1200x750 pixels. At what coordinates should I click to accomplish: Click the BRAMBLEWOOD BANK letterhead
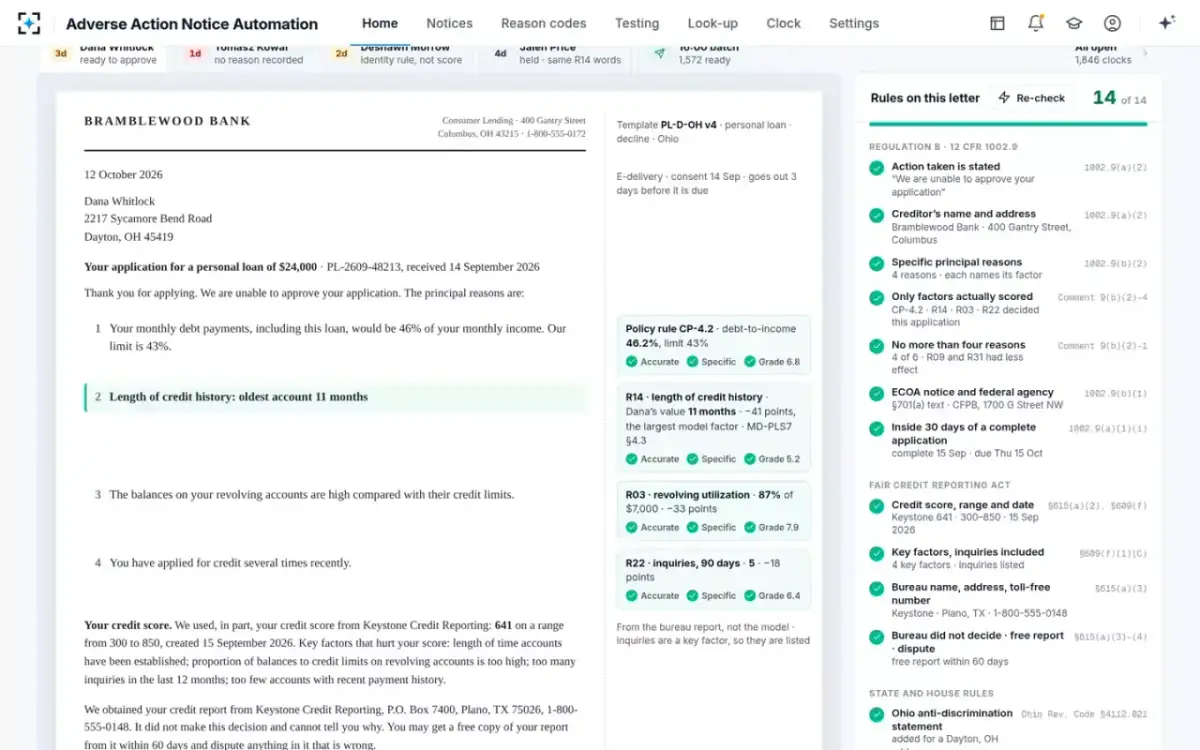(x=168, y=121)
